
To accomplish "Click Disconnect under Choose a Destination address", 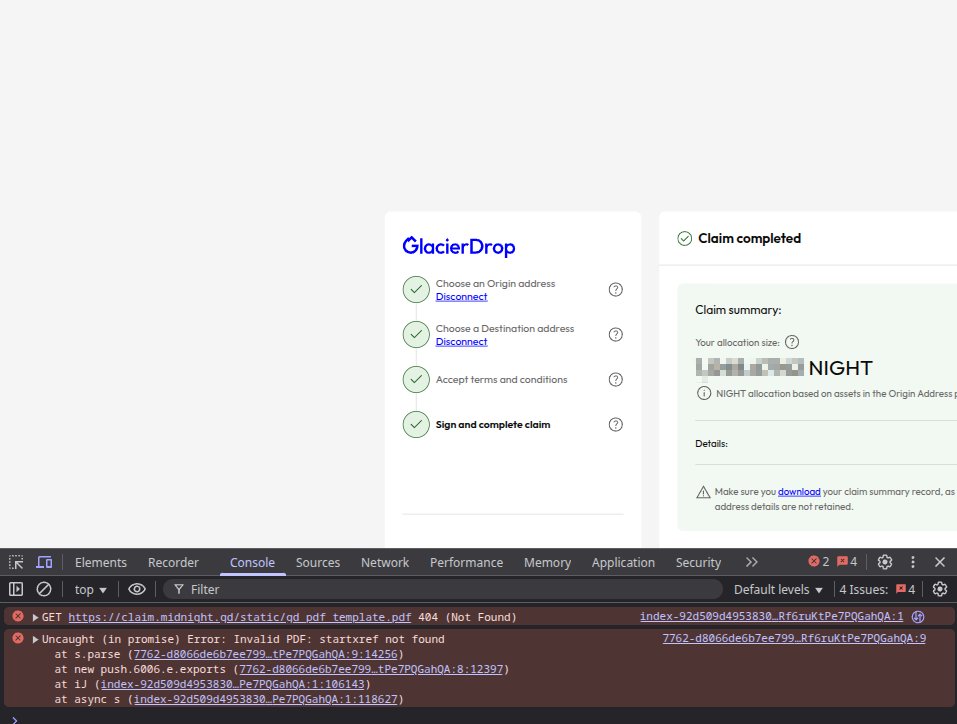I will 461,342.
